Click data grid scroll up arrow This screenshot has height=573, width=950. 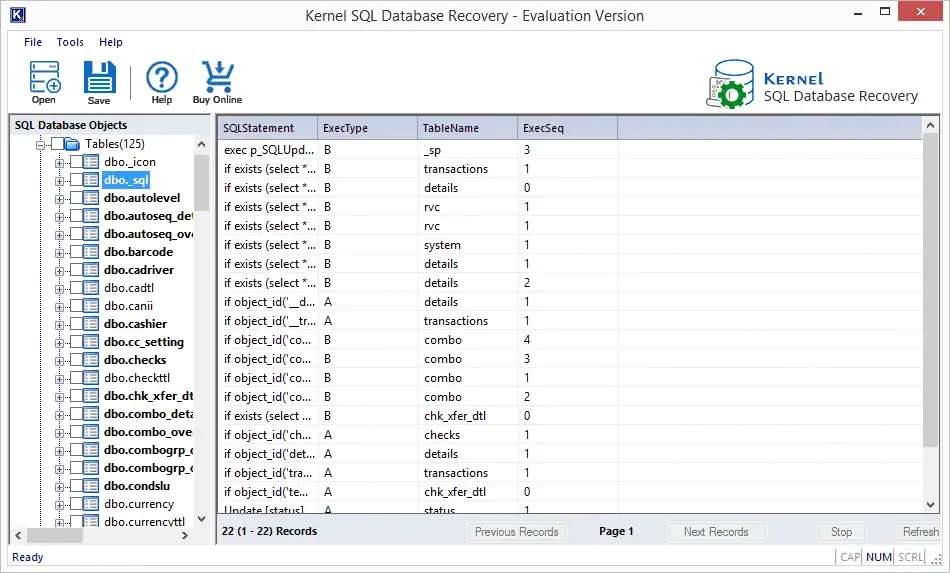coord(931,125)
